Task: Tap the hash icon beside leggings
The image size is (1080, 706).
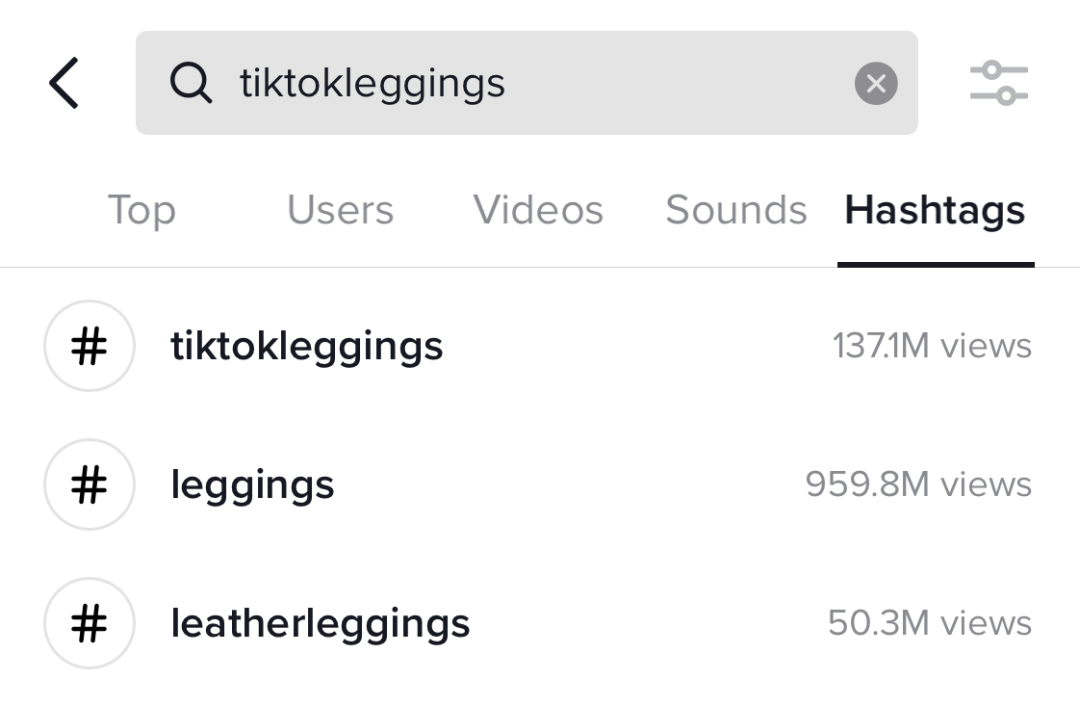Action: click(x=89, y=485)
